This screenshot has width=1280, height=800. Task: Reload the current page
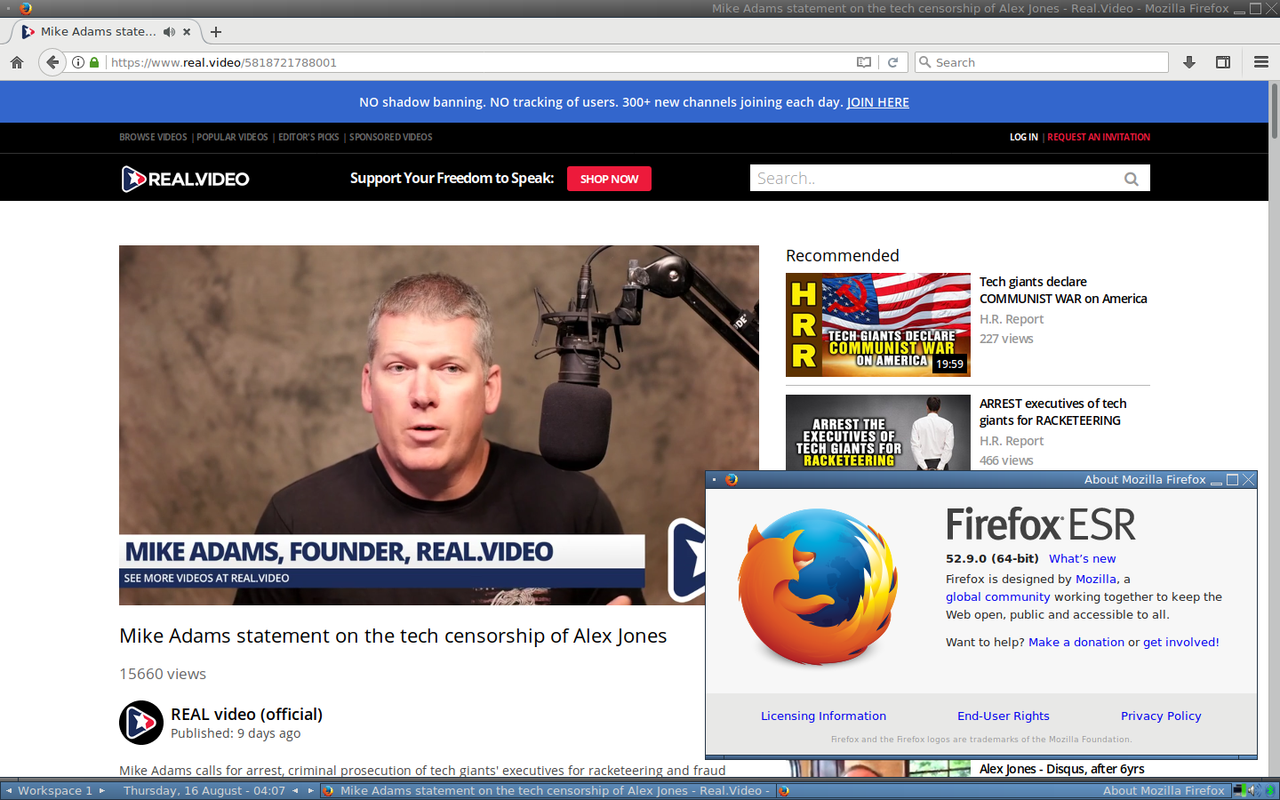[893, 62]
